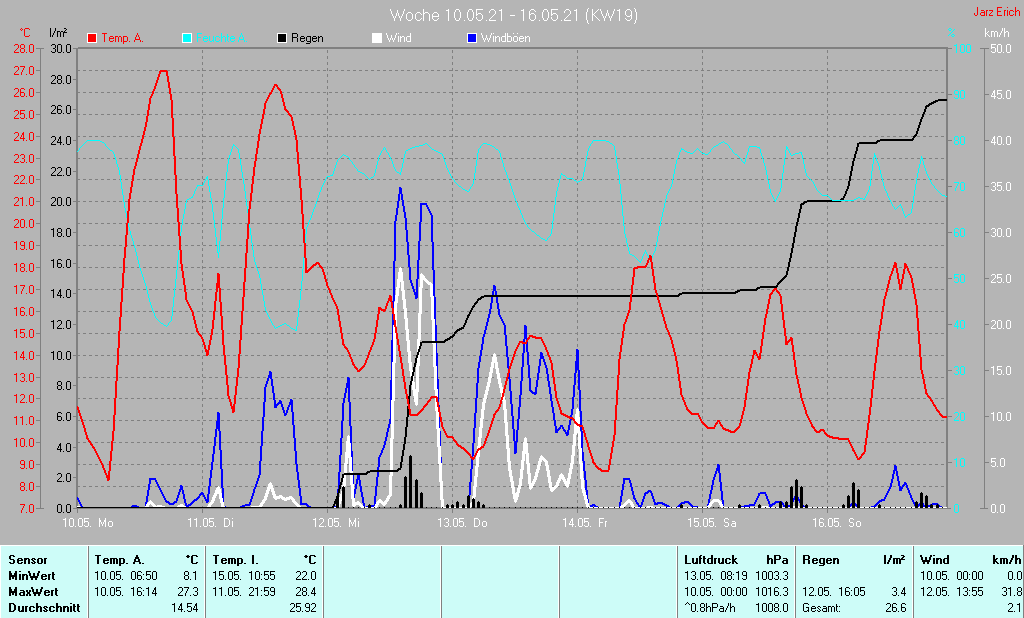Click the Durchschnitt row label
Viewport: 1024px width, 618px height.
coord(44,607)
